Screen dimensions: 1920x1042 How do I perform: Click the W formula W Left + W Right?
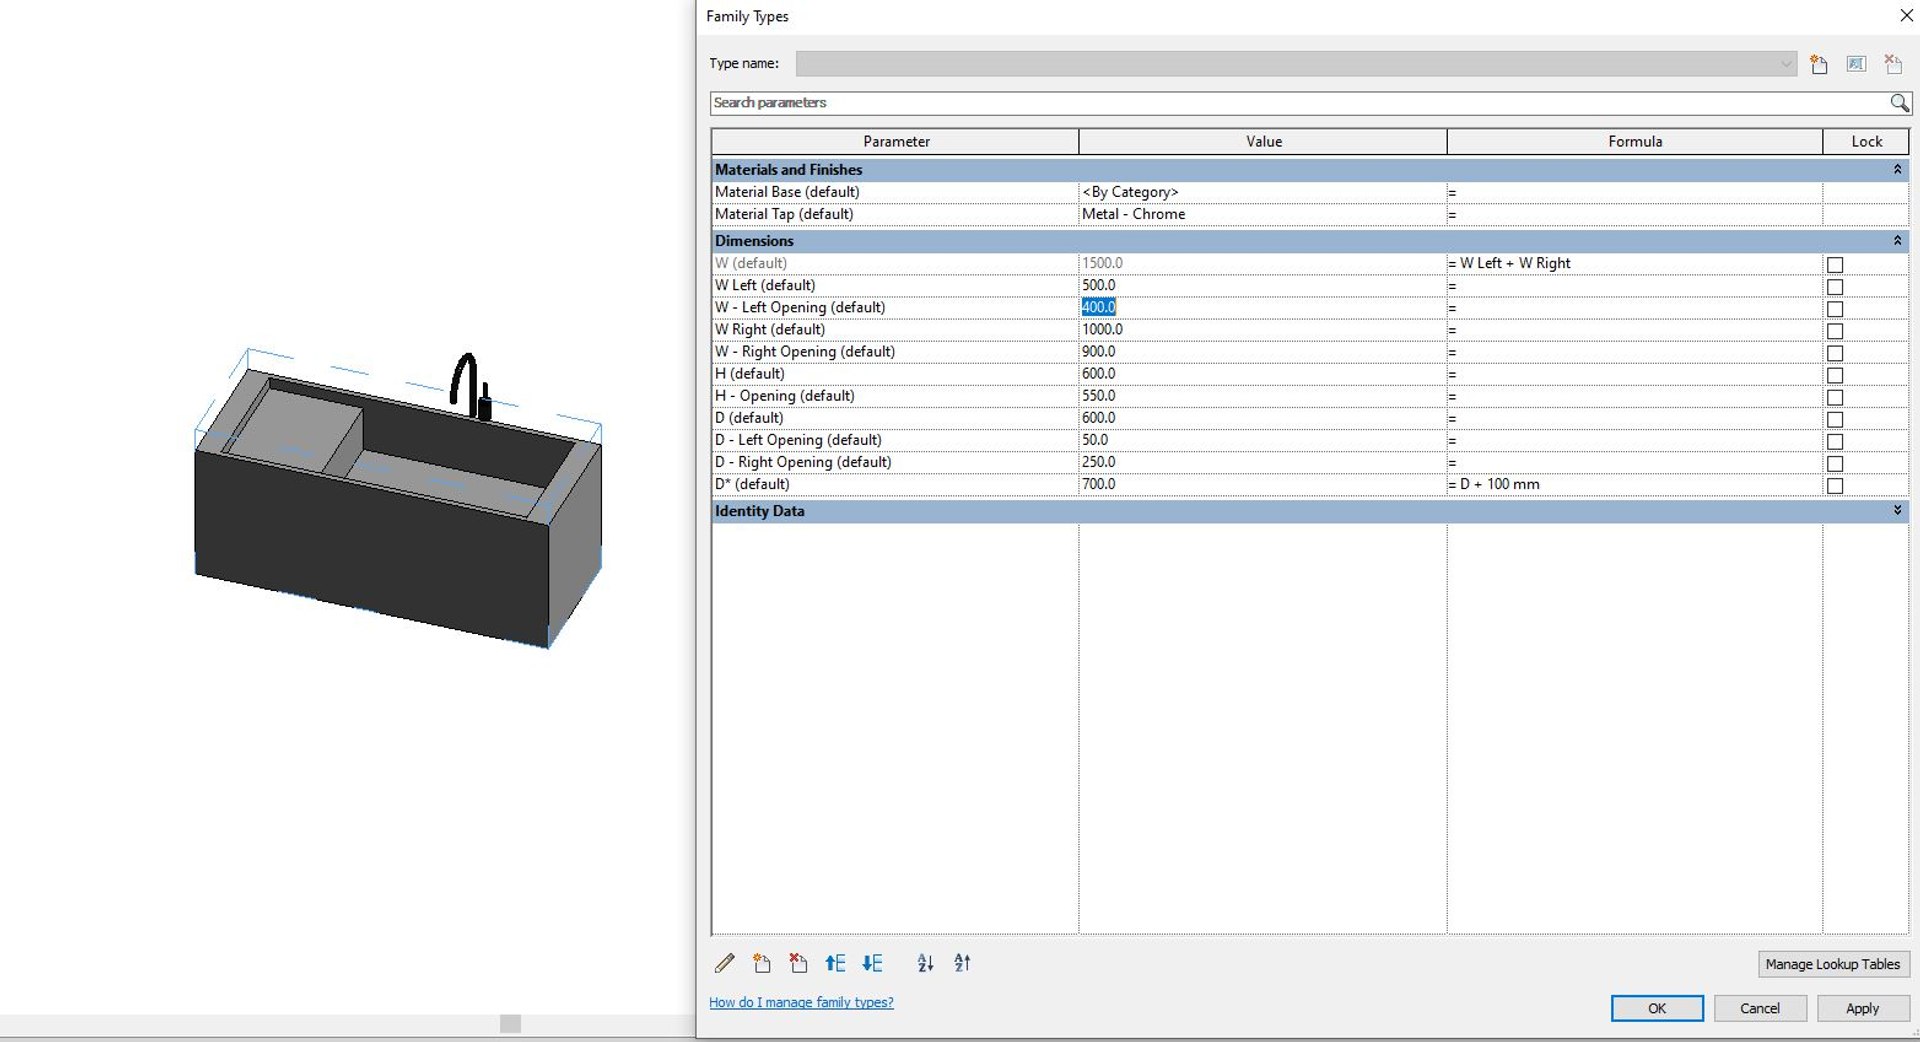pos(1515,263)
